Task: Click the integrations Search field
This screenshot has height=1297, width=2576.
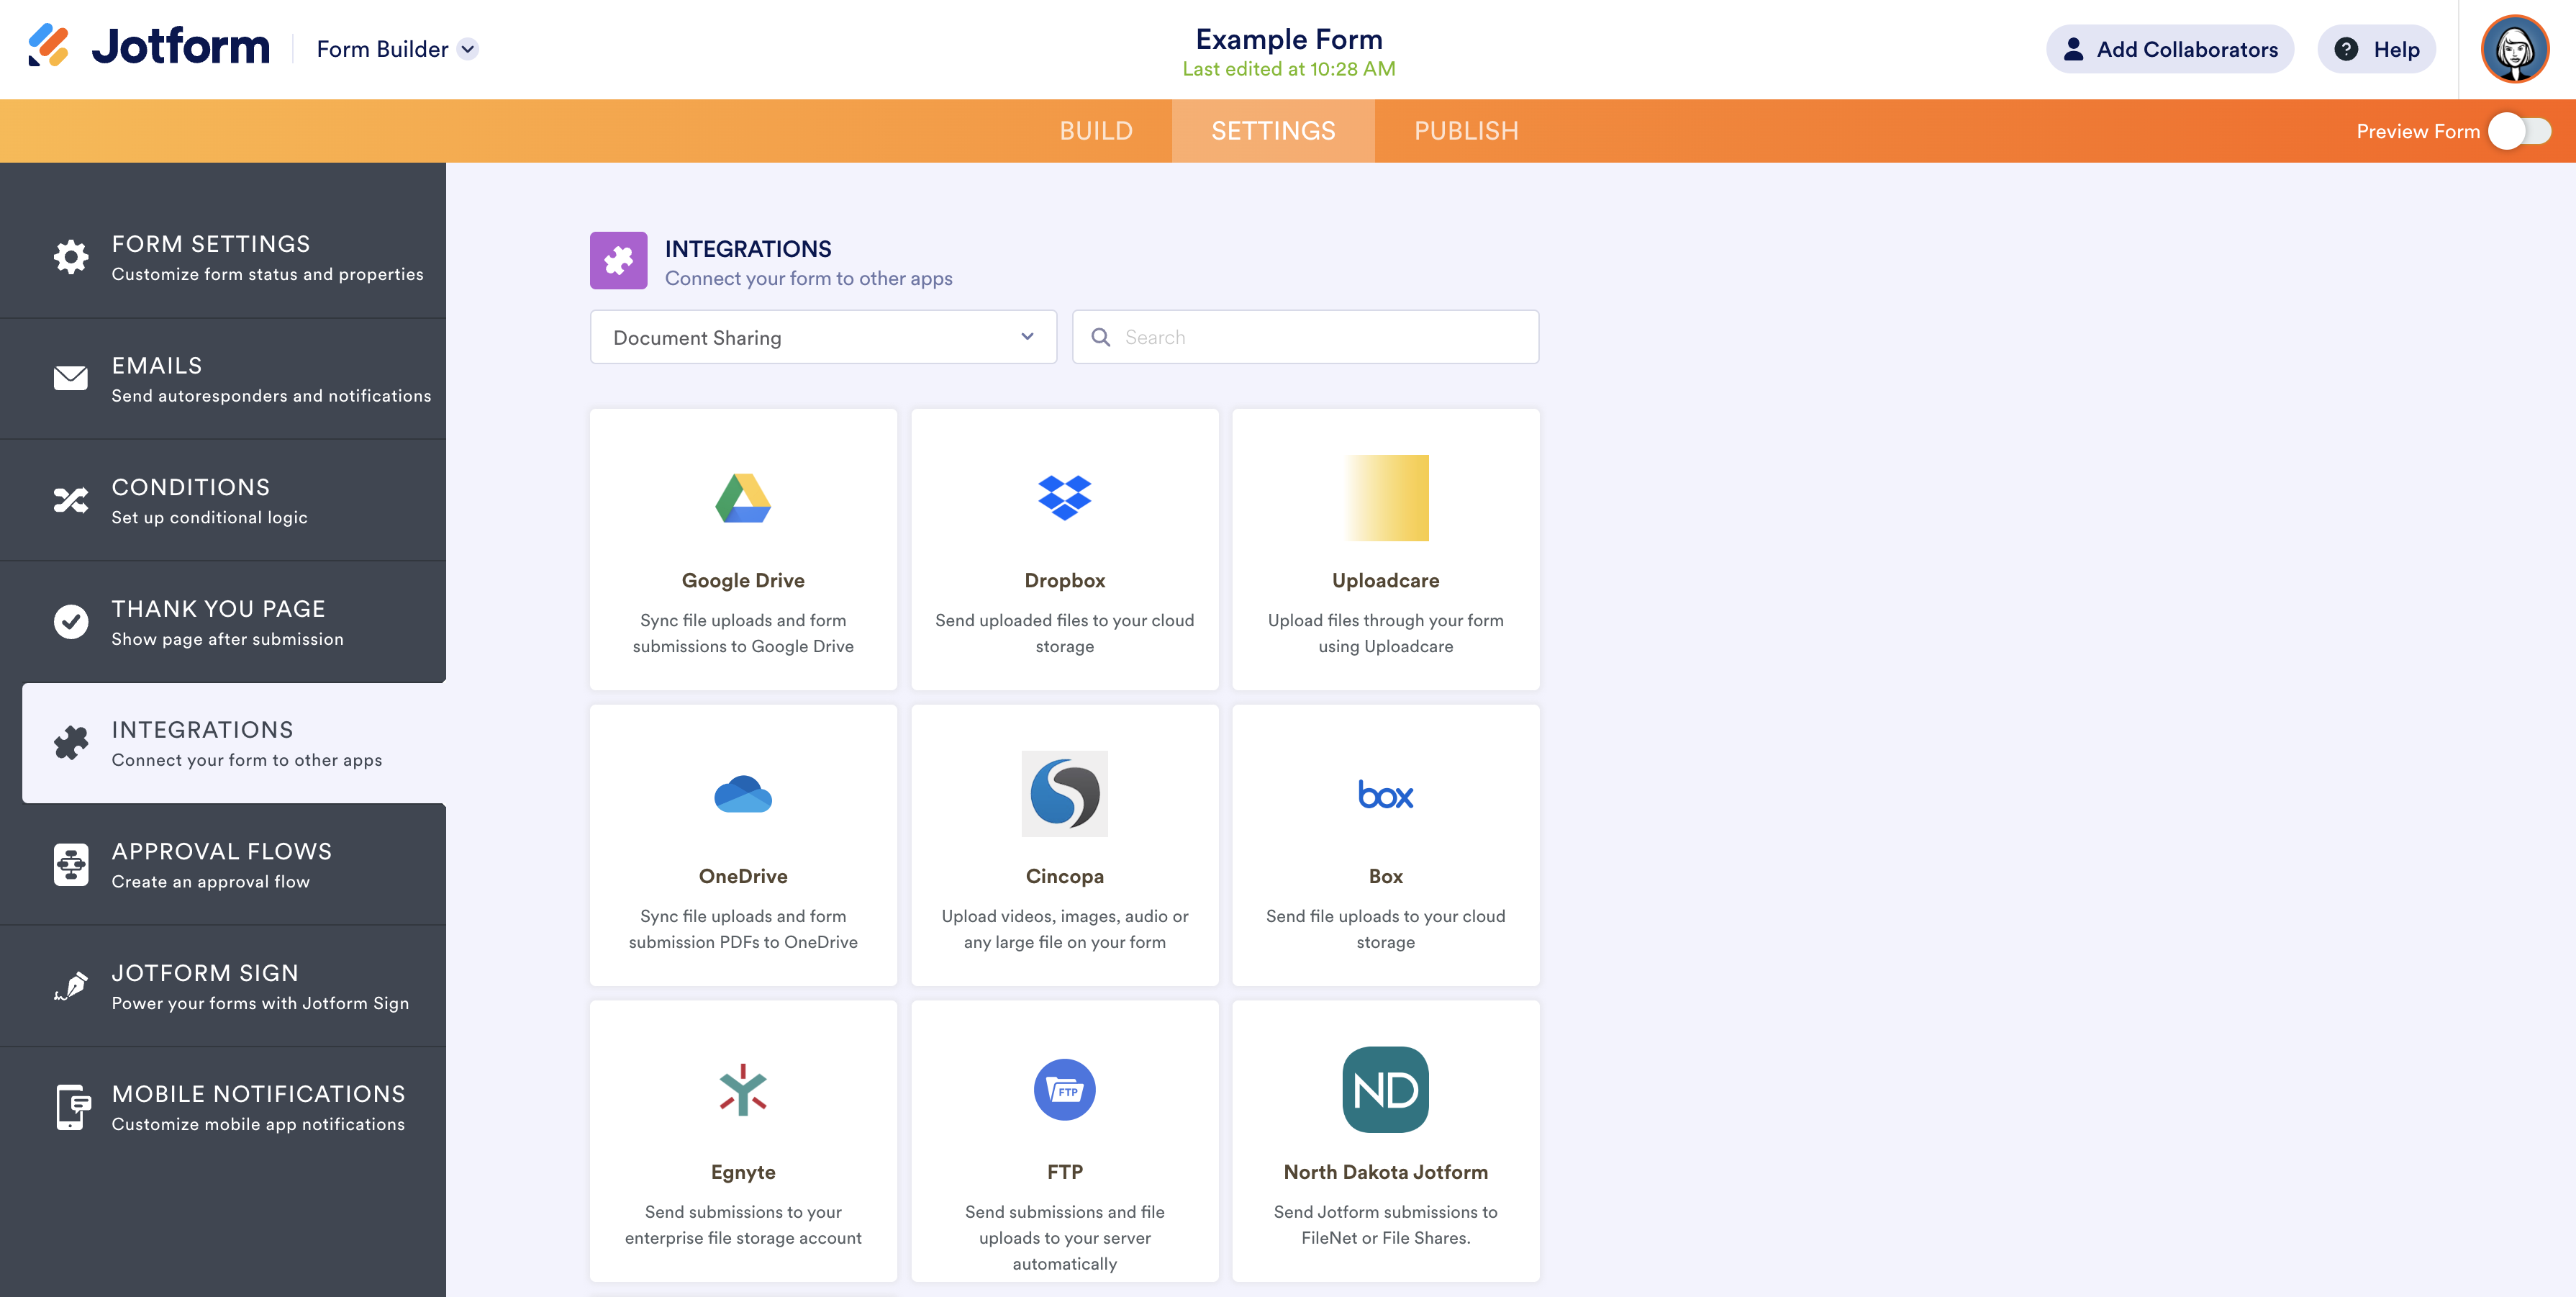Action: tap(1320, 337)
